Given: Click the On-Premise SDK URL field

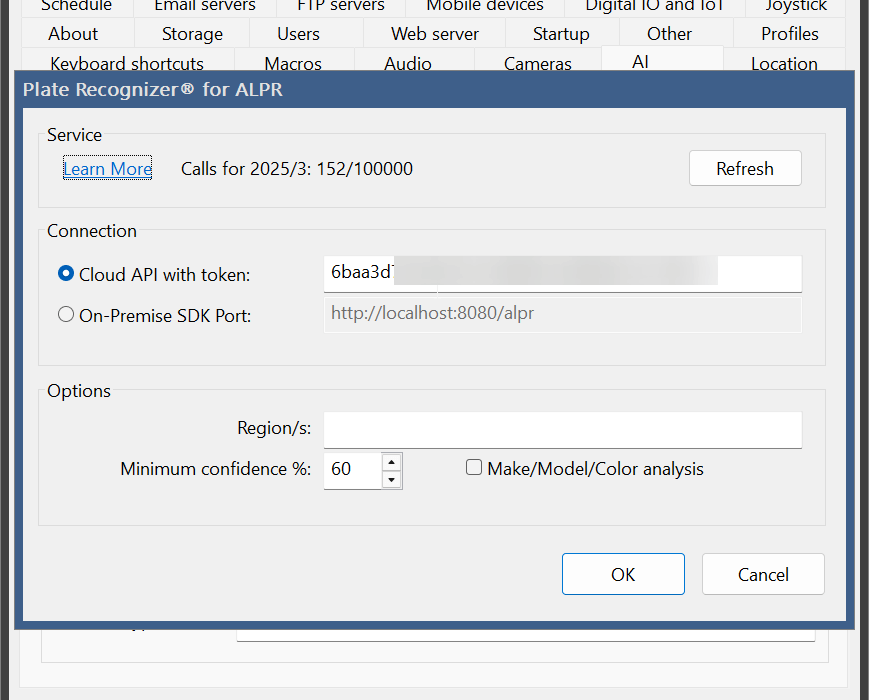Looking at the screenshot, I should pos(563,314).
